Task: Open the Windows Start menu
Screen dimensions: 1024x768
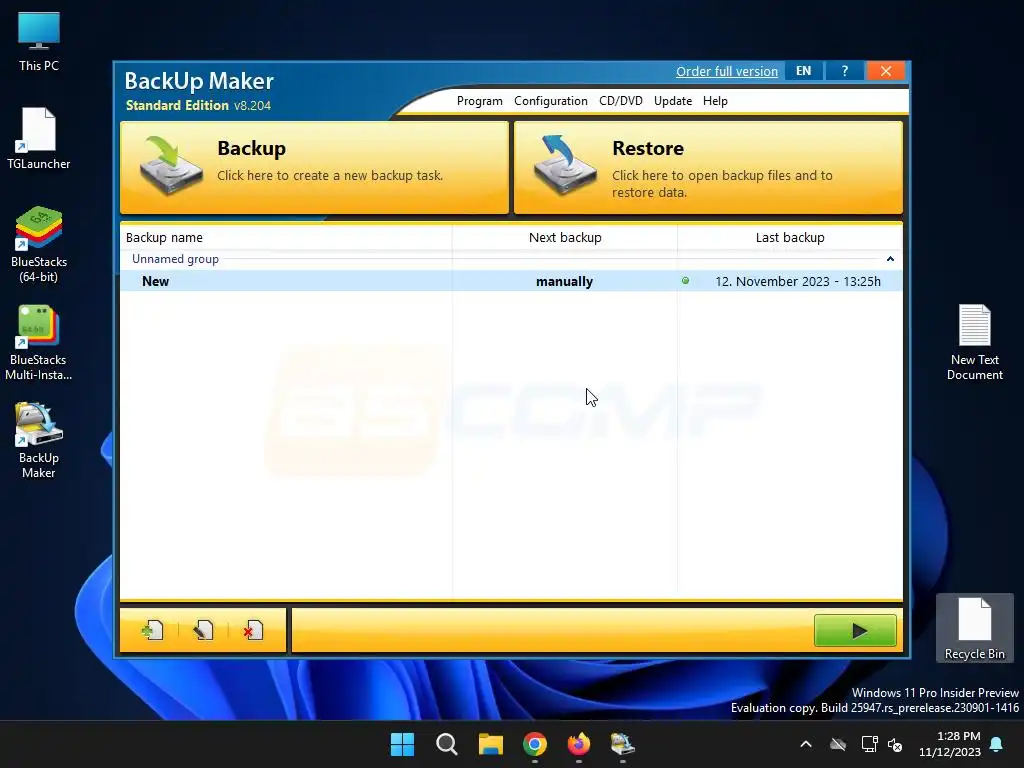Action: point(402,744)
